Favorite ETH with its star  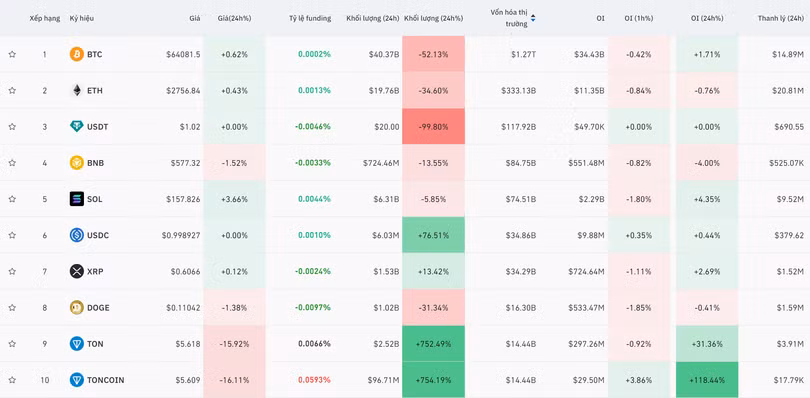click(12, 90)
